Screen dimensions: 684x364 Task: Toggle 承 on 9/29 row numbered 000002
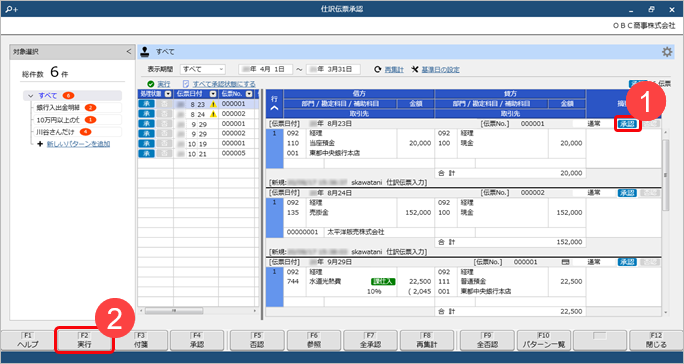pyautogui.click(x=146, y=134)
